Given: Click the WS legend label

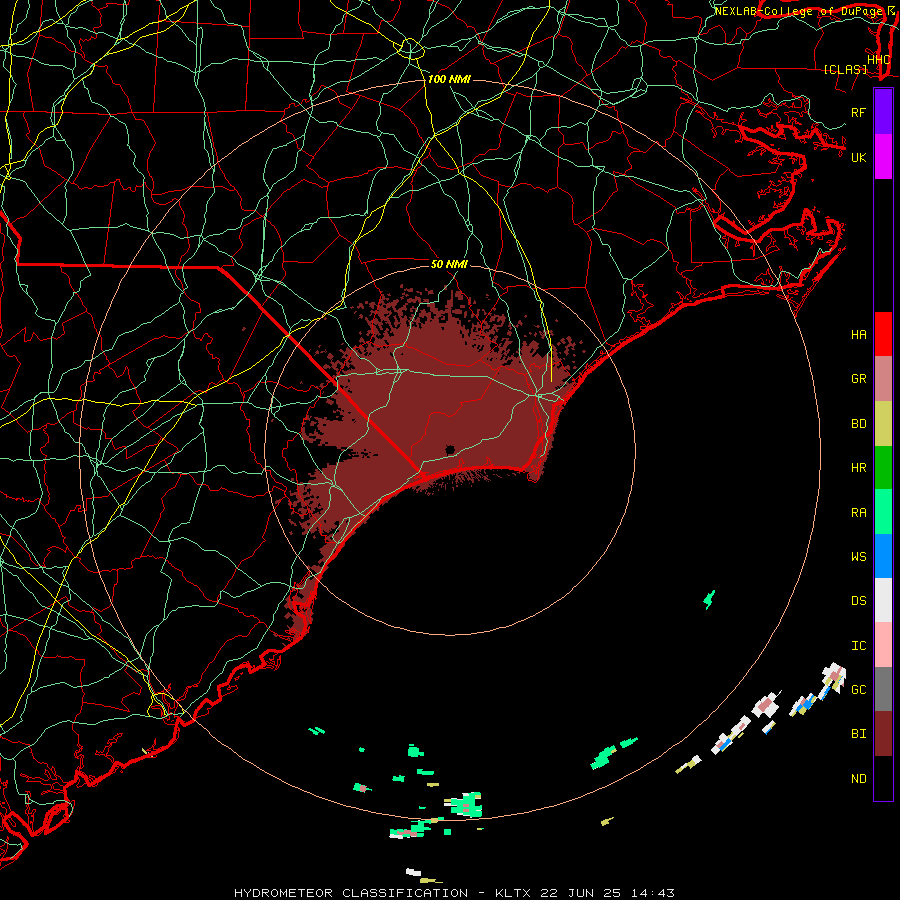Looking at the screenshot, I should click(x=859, y=557).
